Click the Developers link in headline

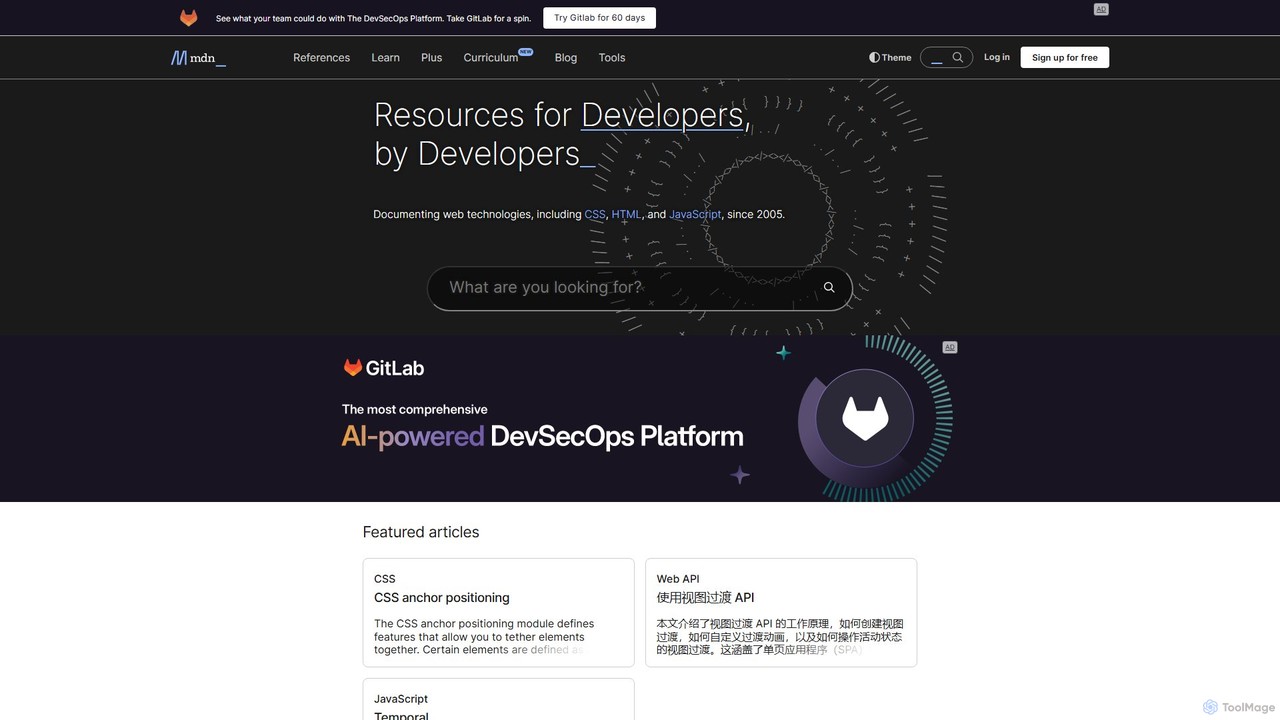point(662,115)
